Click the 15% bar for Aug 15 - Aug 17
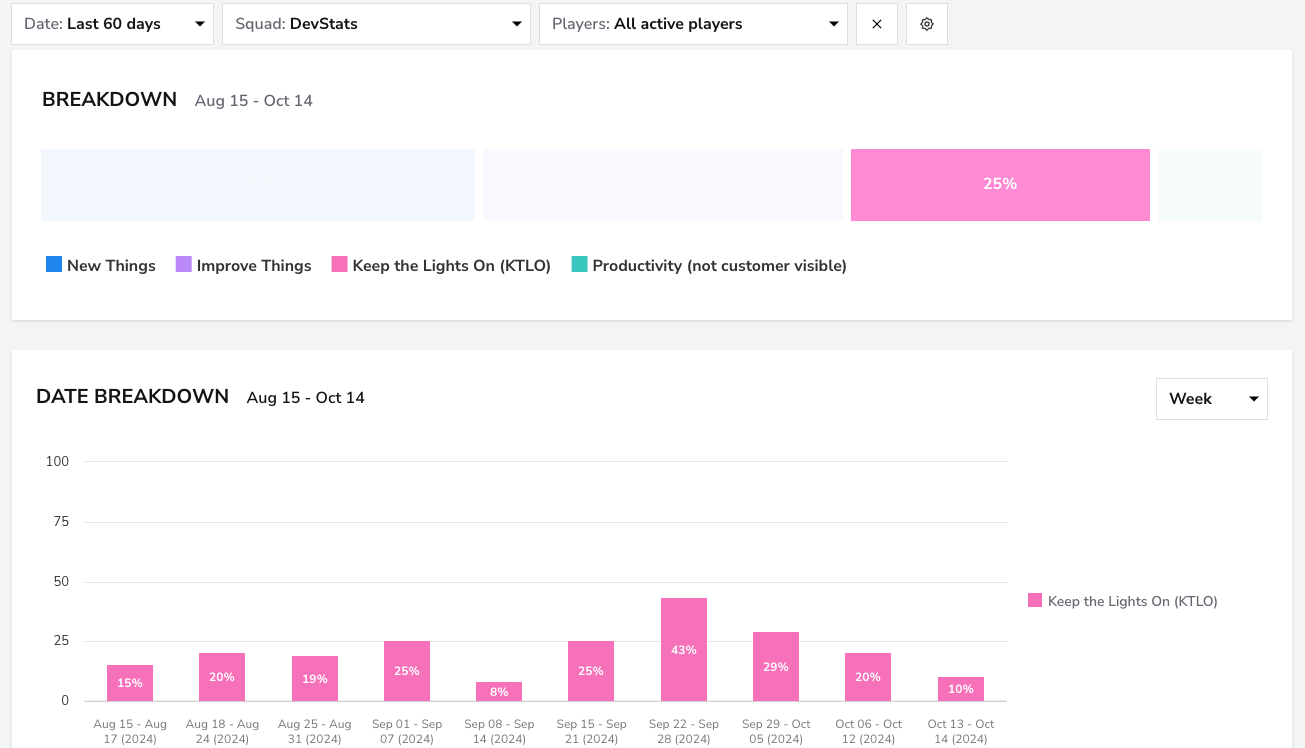Screen dimensions: 1305x748 pyautogui.click(x=130, y=683)
